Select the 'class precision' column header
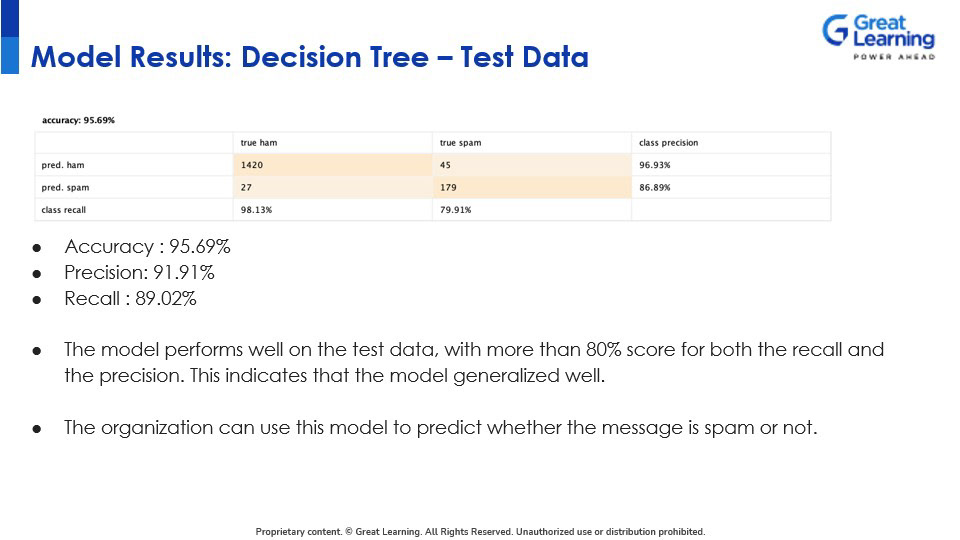The height and width of the screenshot is (540, 960). point(668,143)
